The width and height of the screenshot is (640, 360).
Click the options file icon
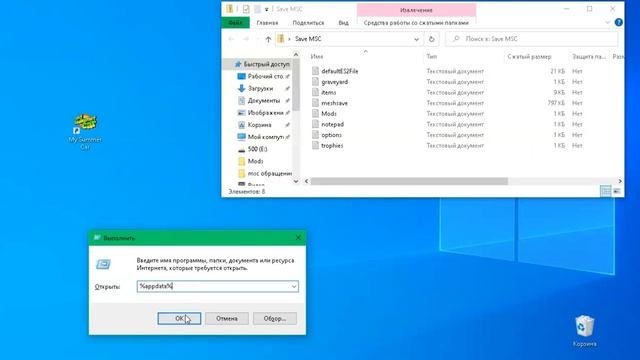[x=315, y=135]
